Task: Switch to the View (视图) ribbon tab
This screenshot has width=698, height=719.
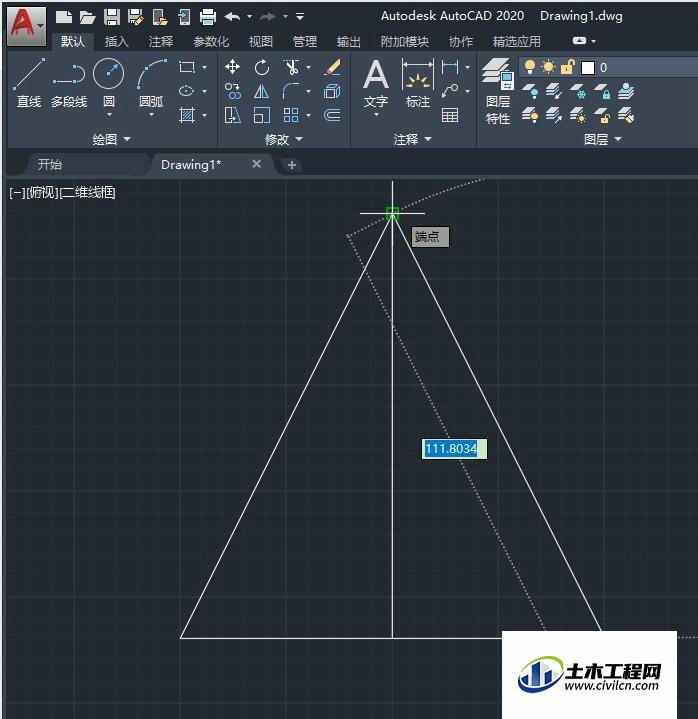Action: click(260, 42)
